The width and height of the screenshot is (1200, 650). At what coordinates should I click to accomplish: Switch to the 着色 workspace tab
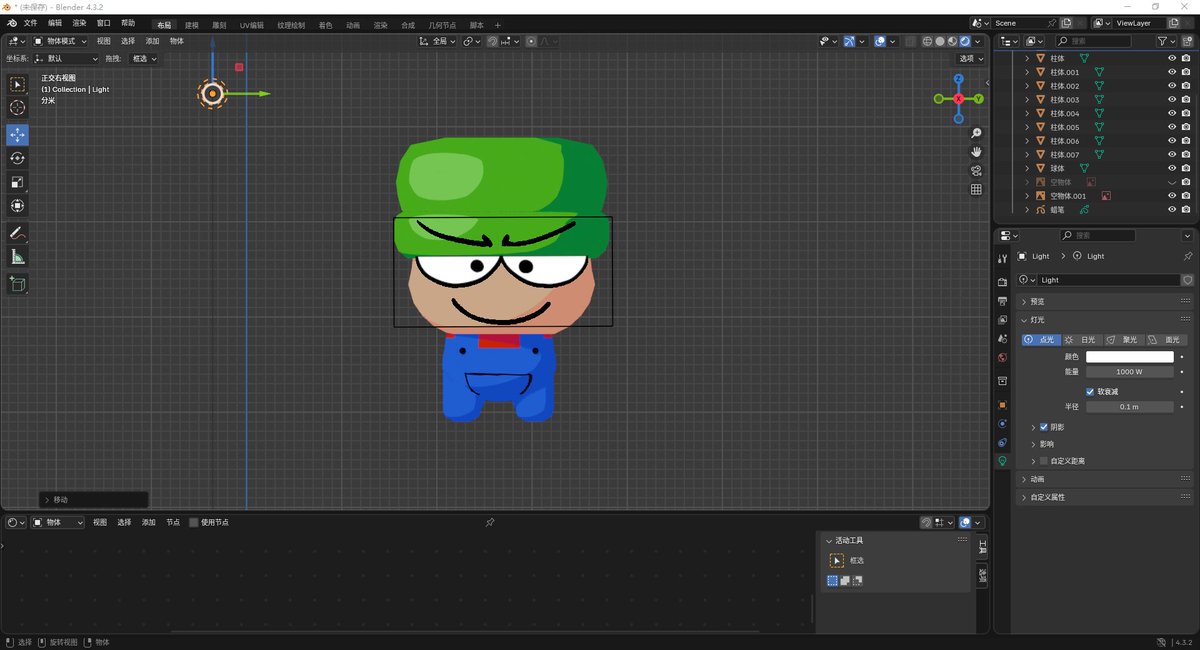[x=325, y=25]
